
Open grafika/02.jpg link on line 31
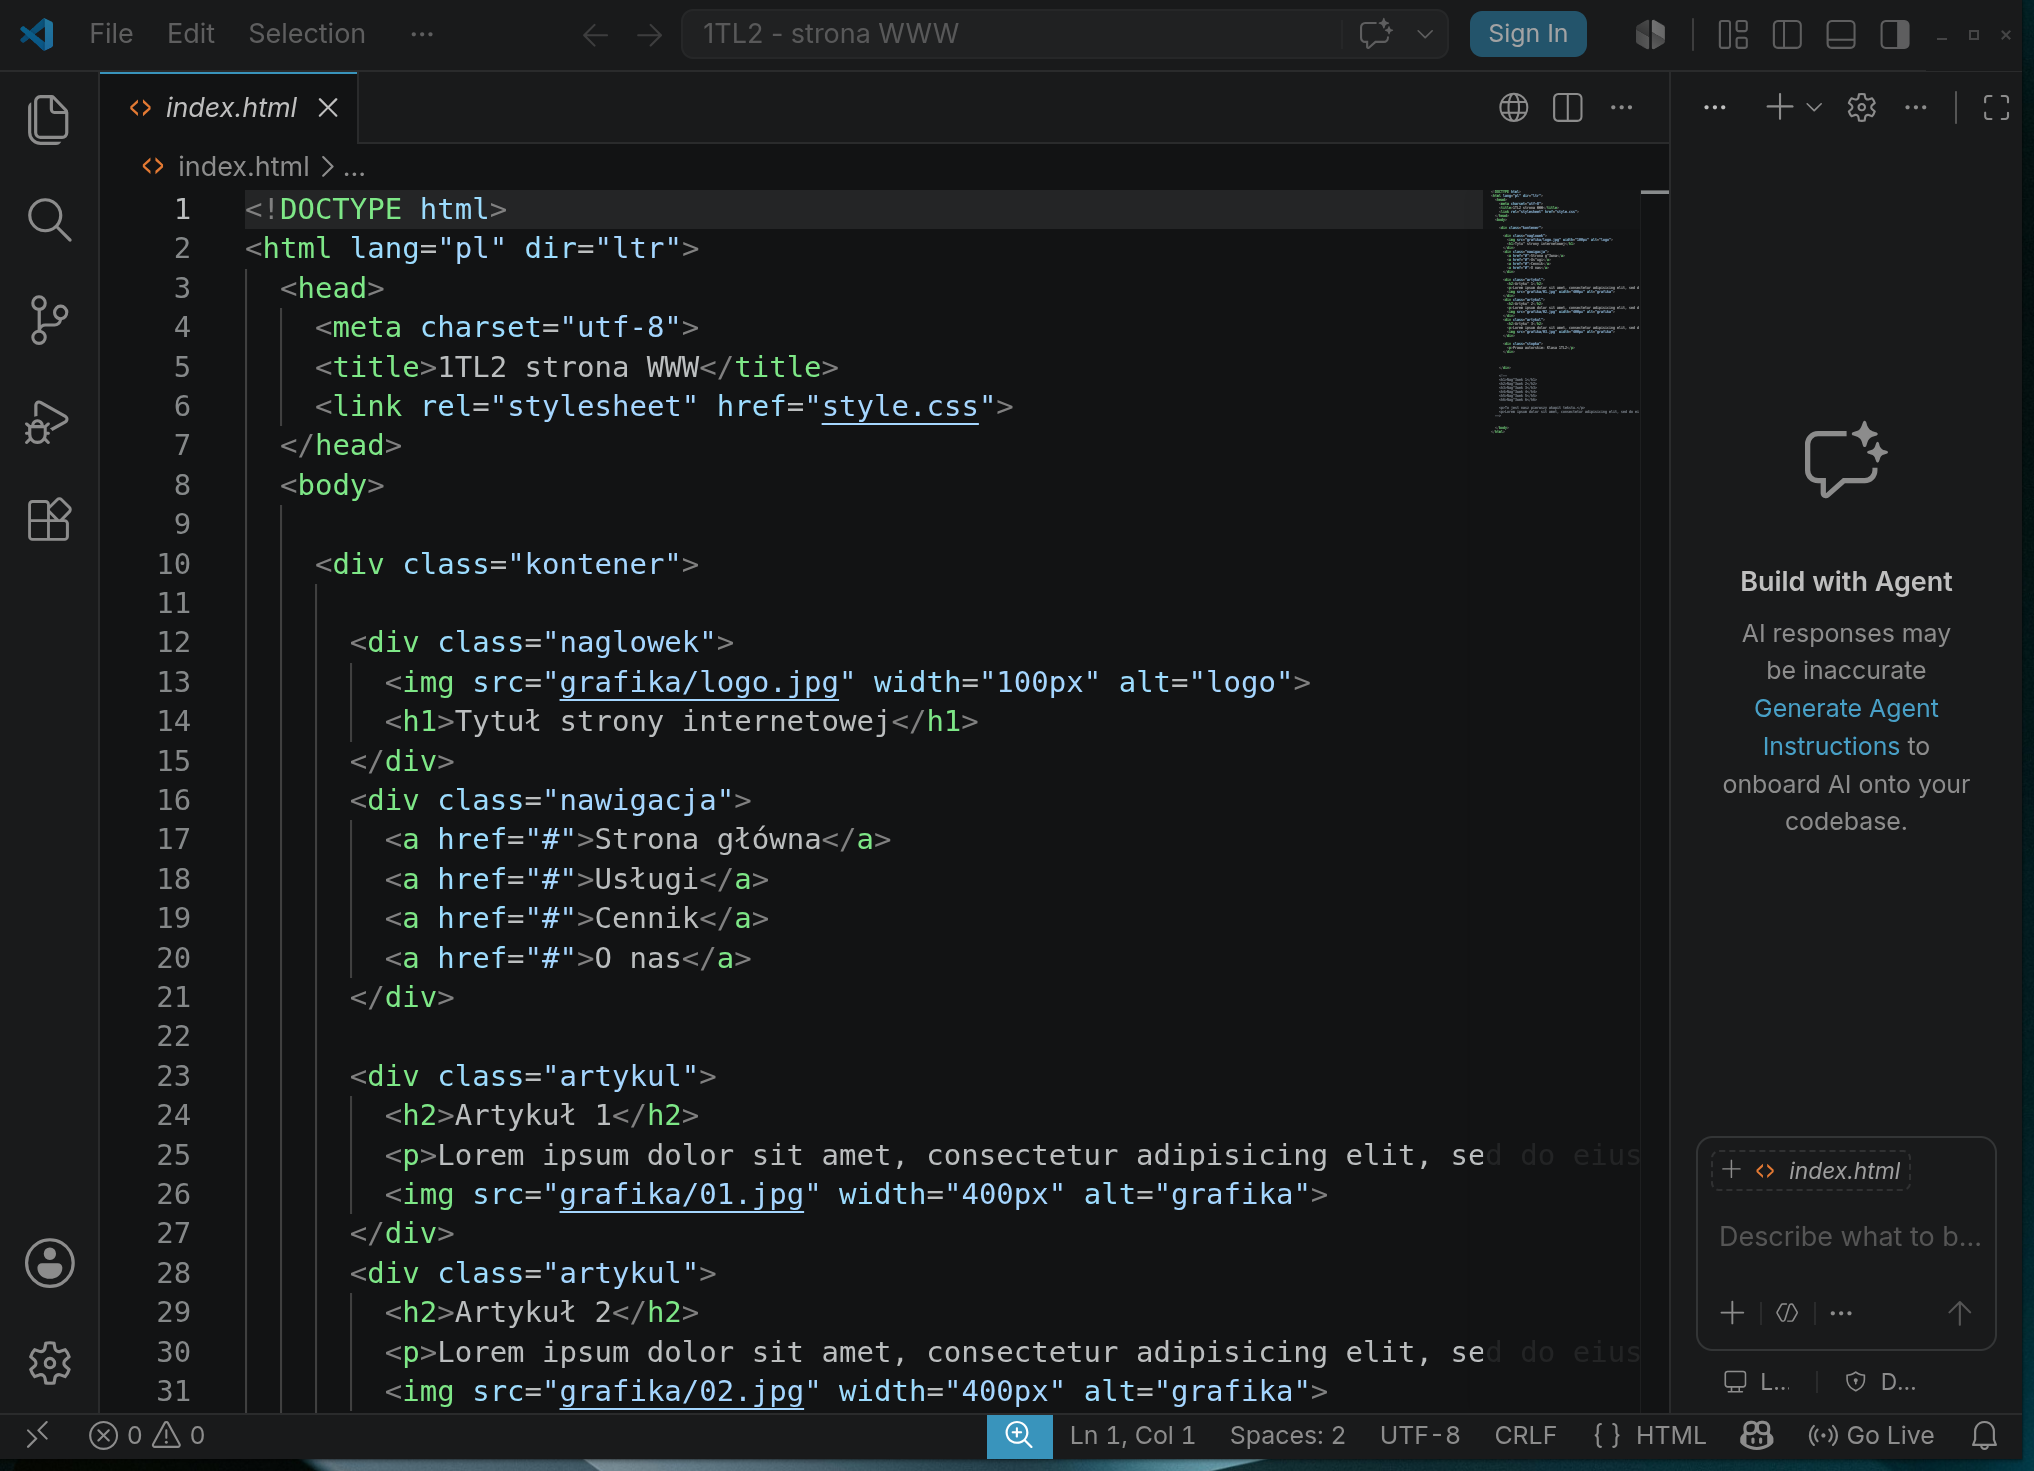click(x=681, y=1391)
